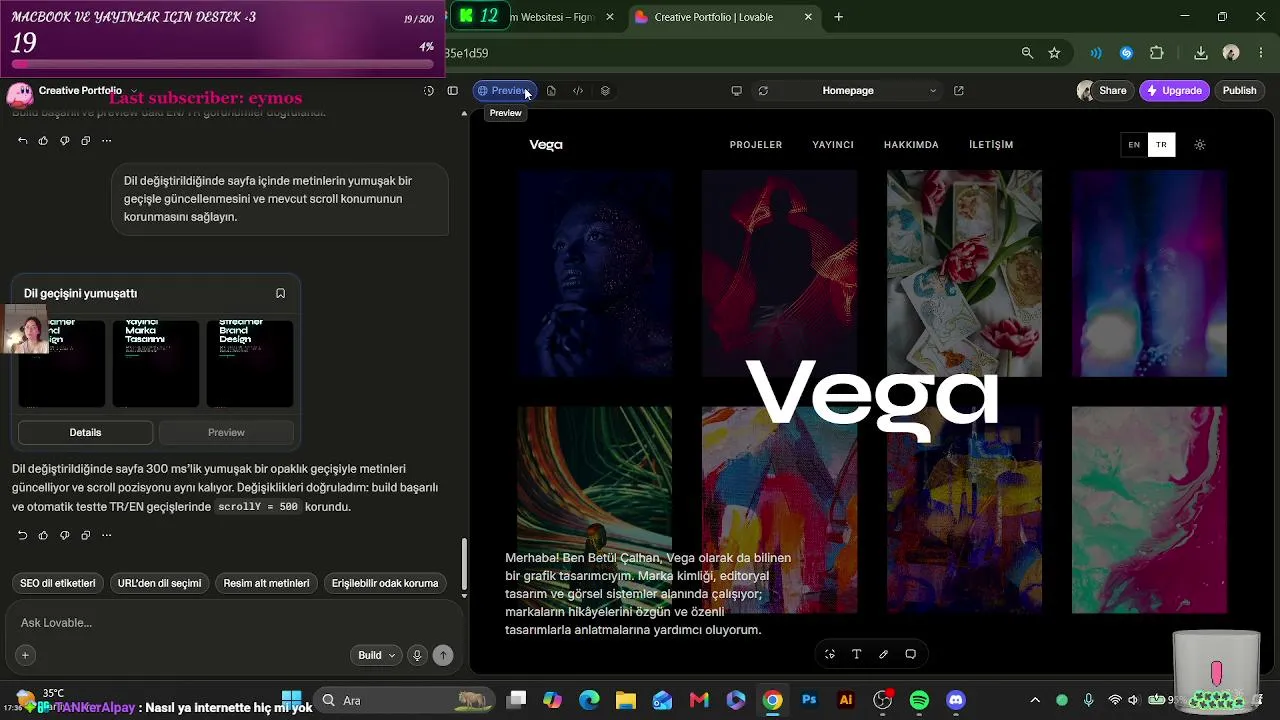Go to the HAKKIMDA section
The image size is (1280, 720).
[911, 145]
